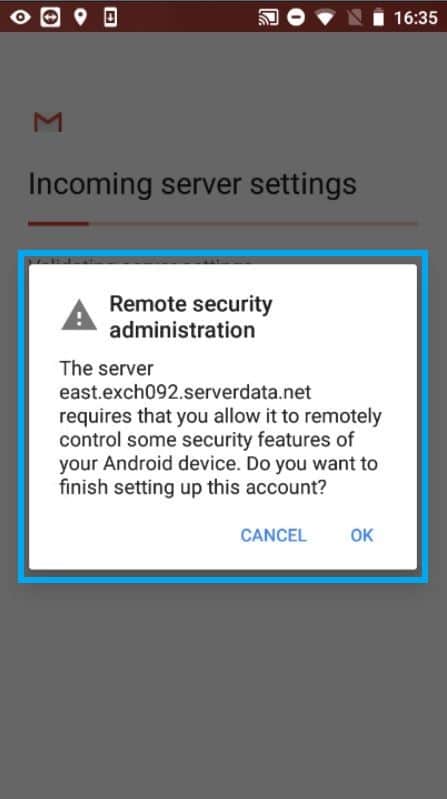Tap the location pin status icon

pyautogui.click(x=80, y=17)
